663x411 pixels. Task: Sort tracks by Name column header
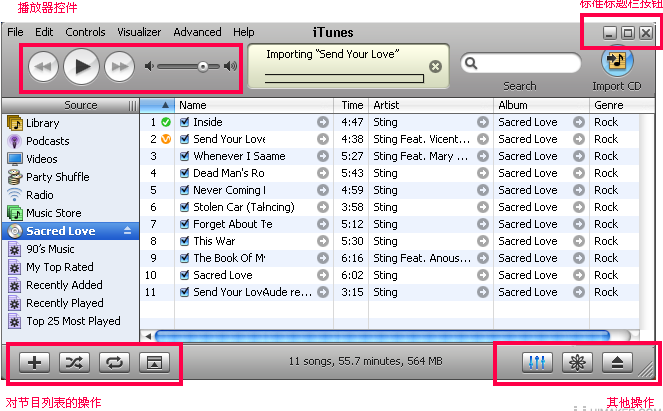(254, 105)
